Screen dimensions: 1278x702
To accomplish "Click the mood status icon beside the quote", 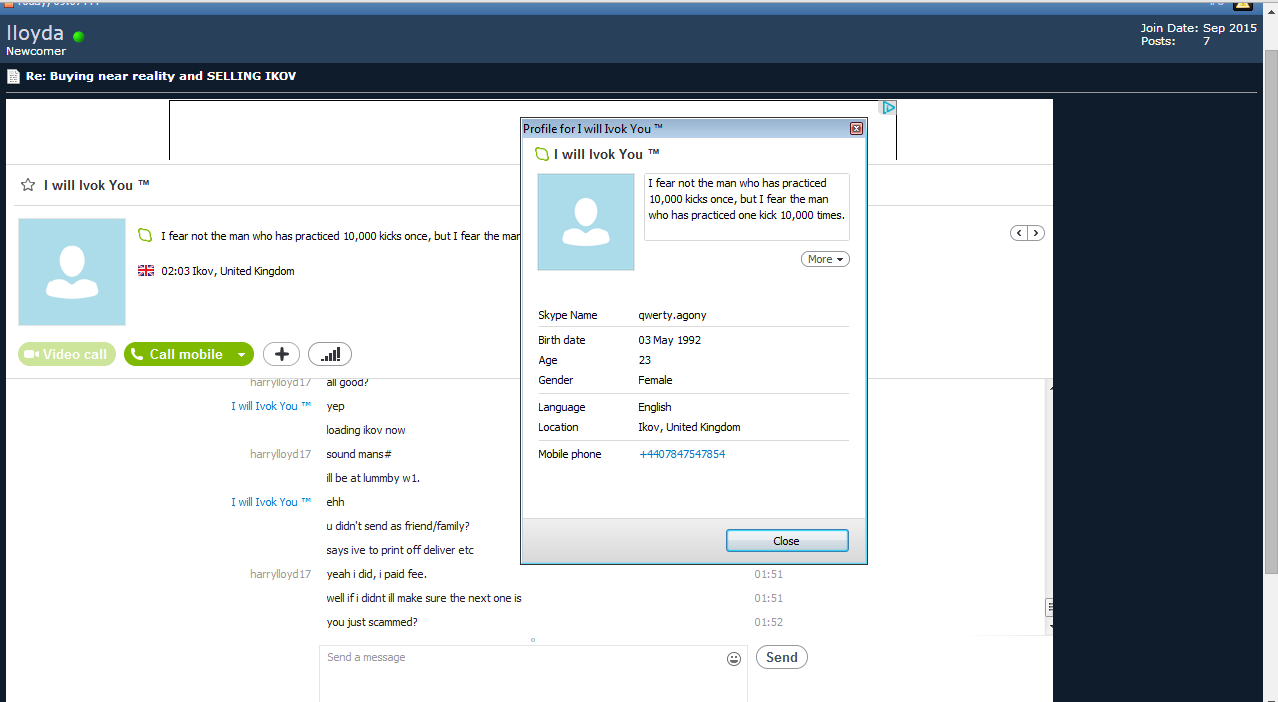I will click(145, 236).
